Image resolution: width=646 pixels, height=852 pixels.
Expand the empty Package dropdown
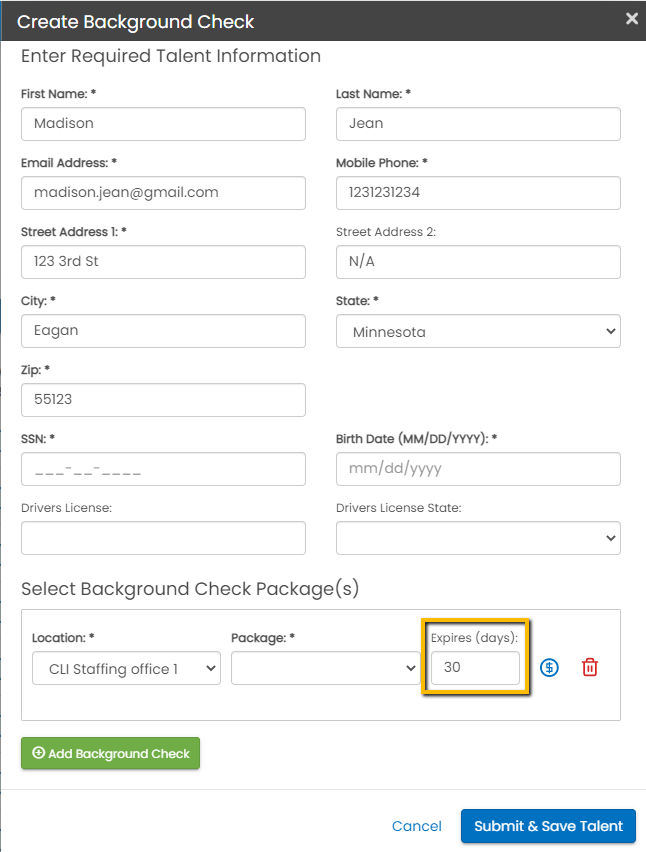click(x=325, y=669)
